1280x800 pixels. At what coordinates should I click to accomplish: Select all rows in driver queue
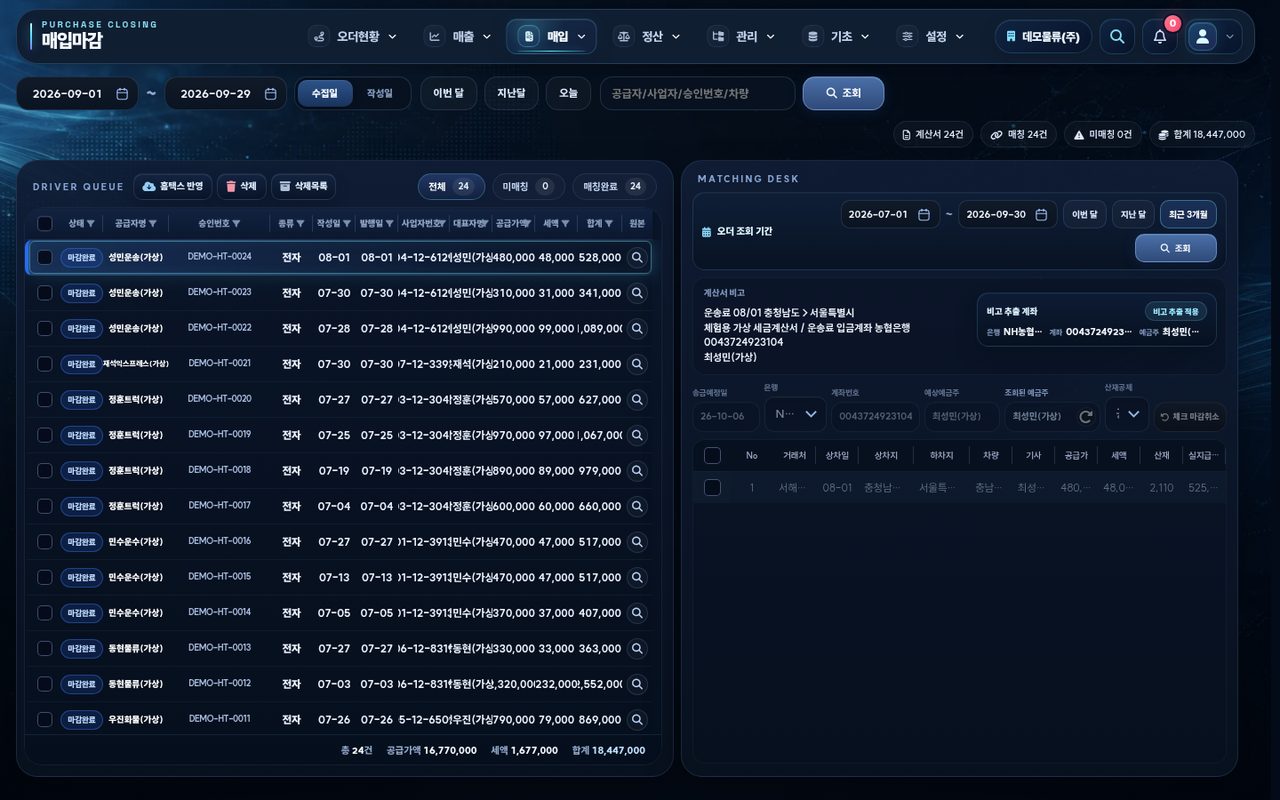[x=45, y=224]
